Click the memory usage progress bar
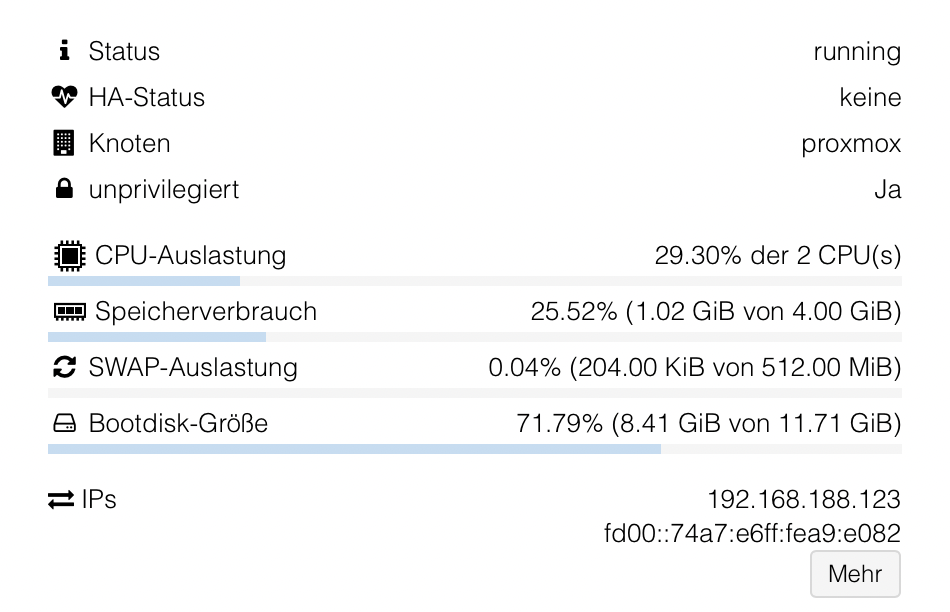 click(x=474, y=337)
